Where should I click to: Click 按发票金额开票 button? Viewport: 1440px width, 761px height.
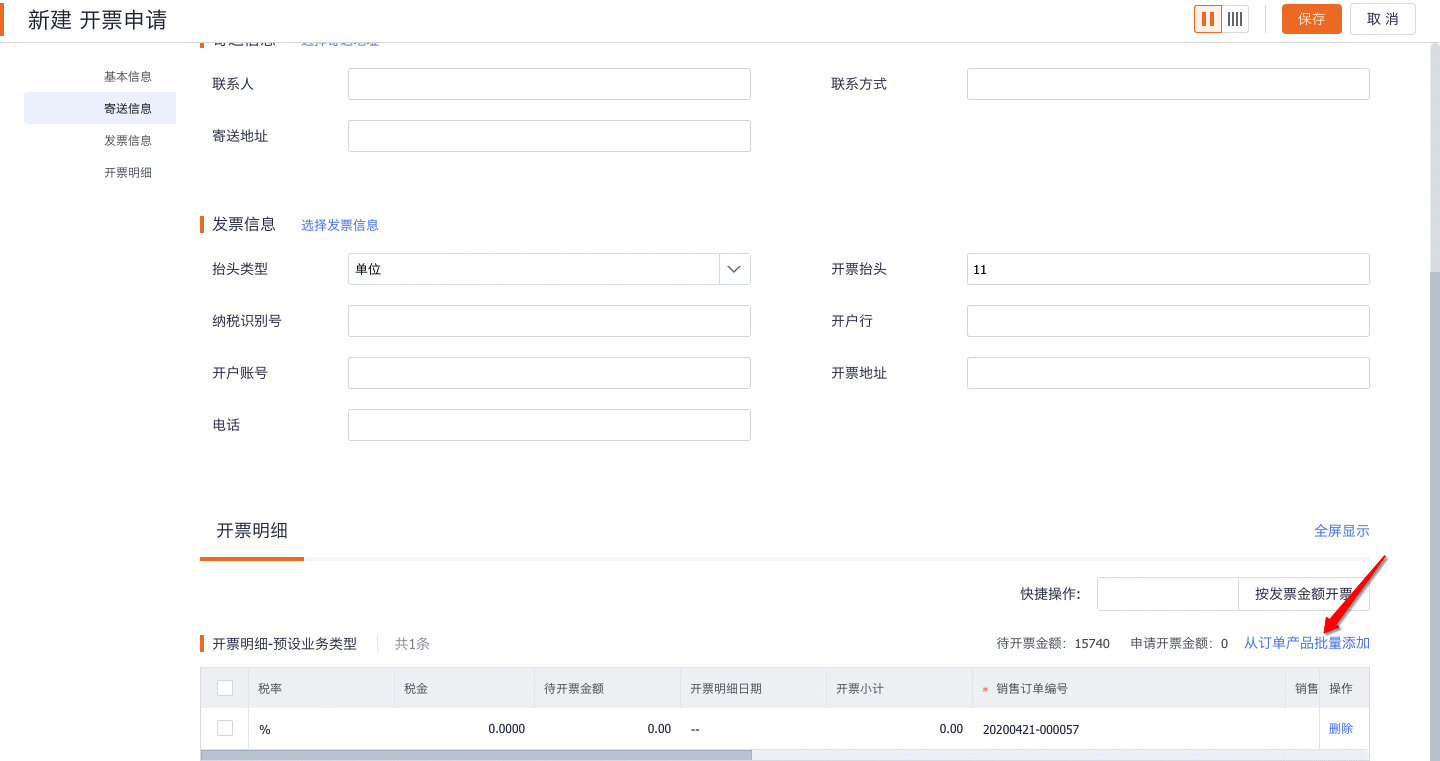point(1304,594)
